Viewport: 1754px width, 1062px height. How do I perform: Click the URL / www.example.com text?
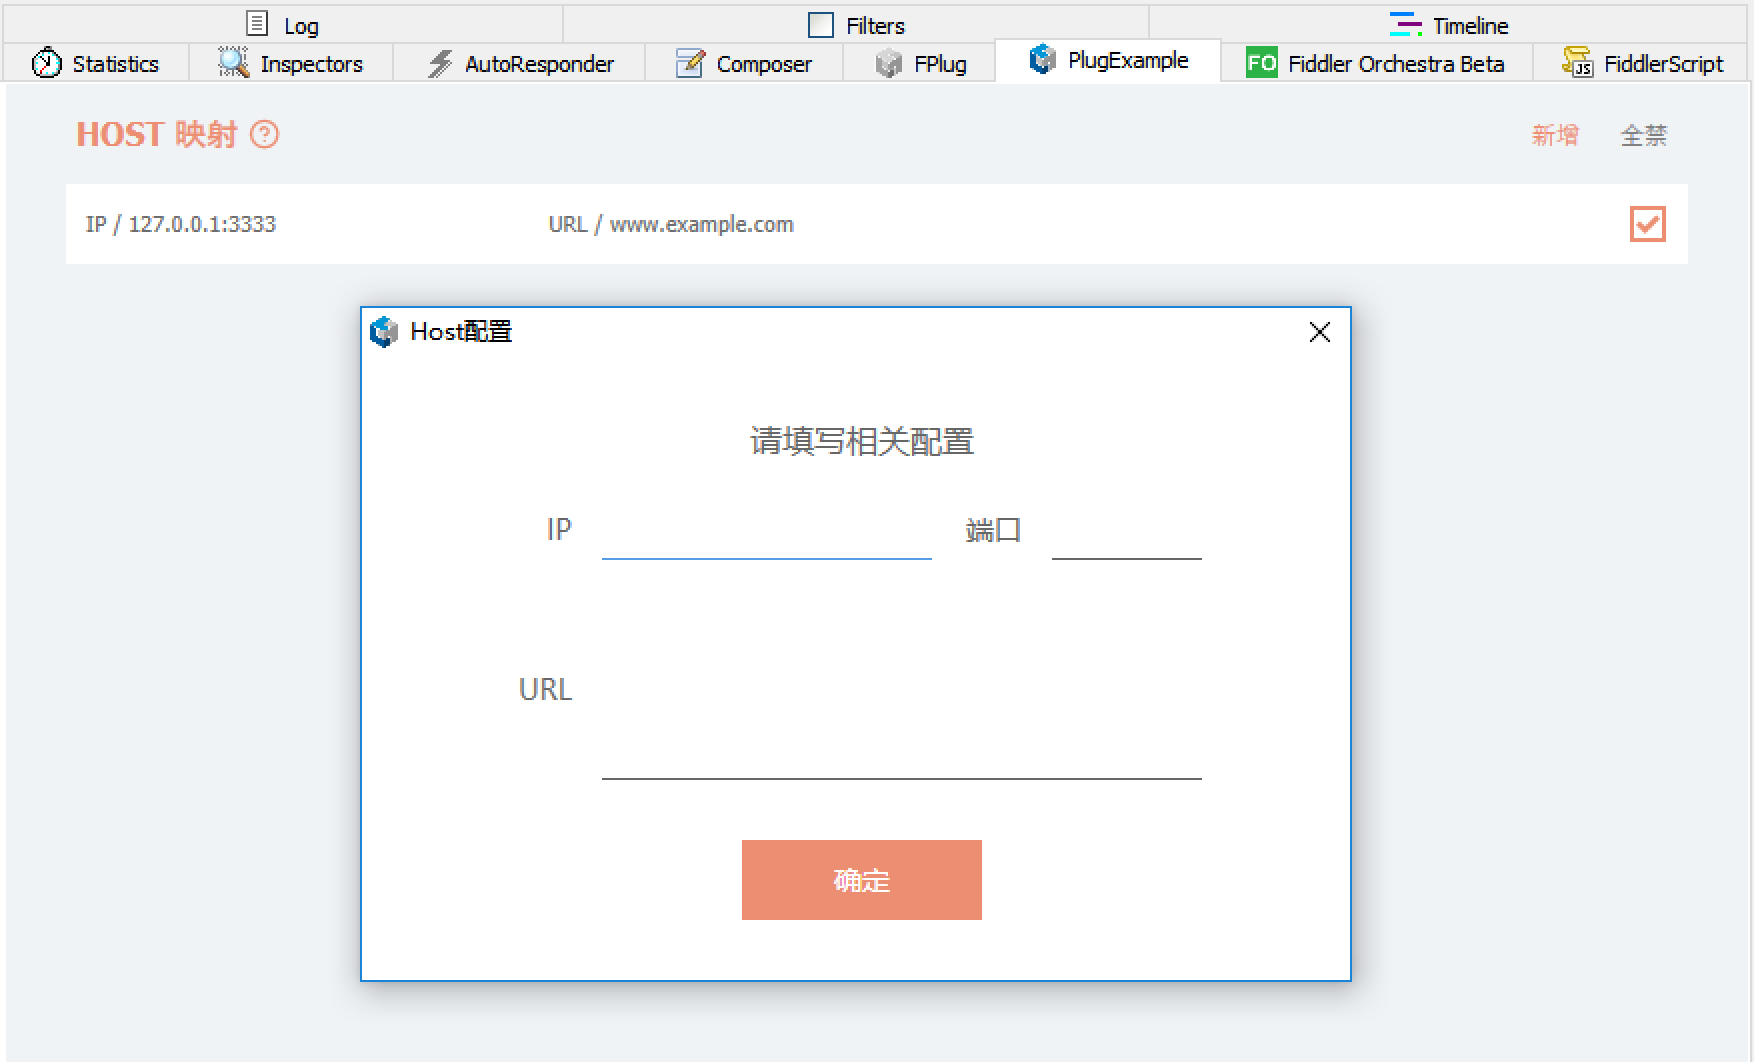click(x=671, y=224)
